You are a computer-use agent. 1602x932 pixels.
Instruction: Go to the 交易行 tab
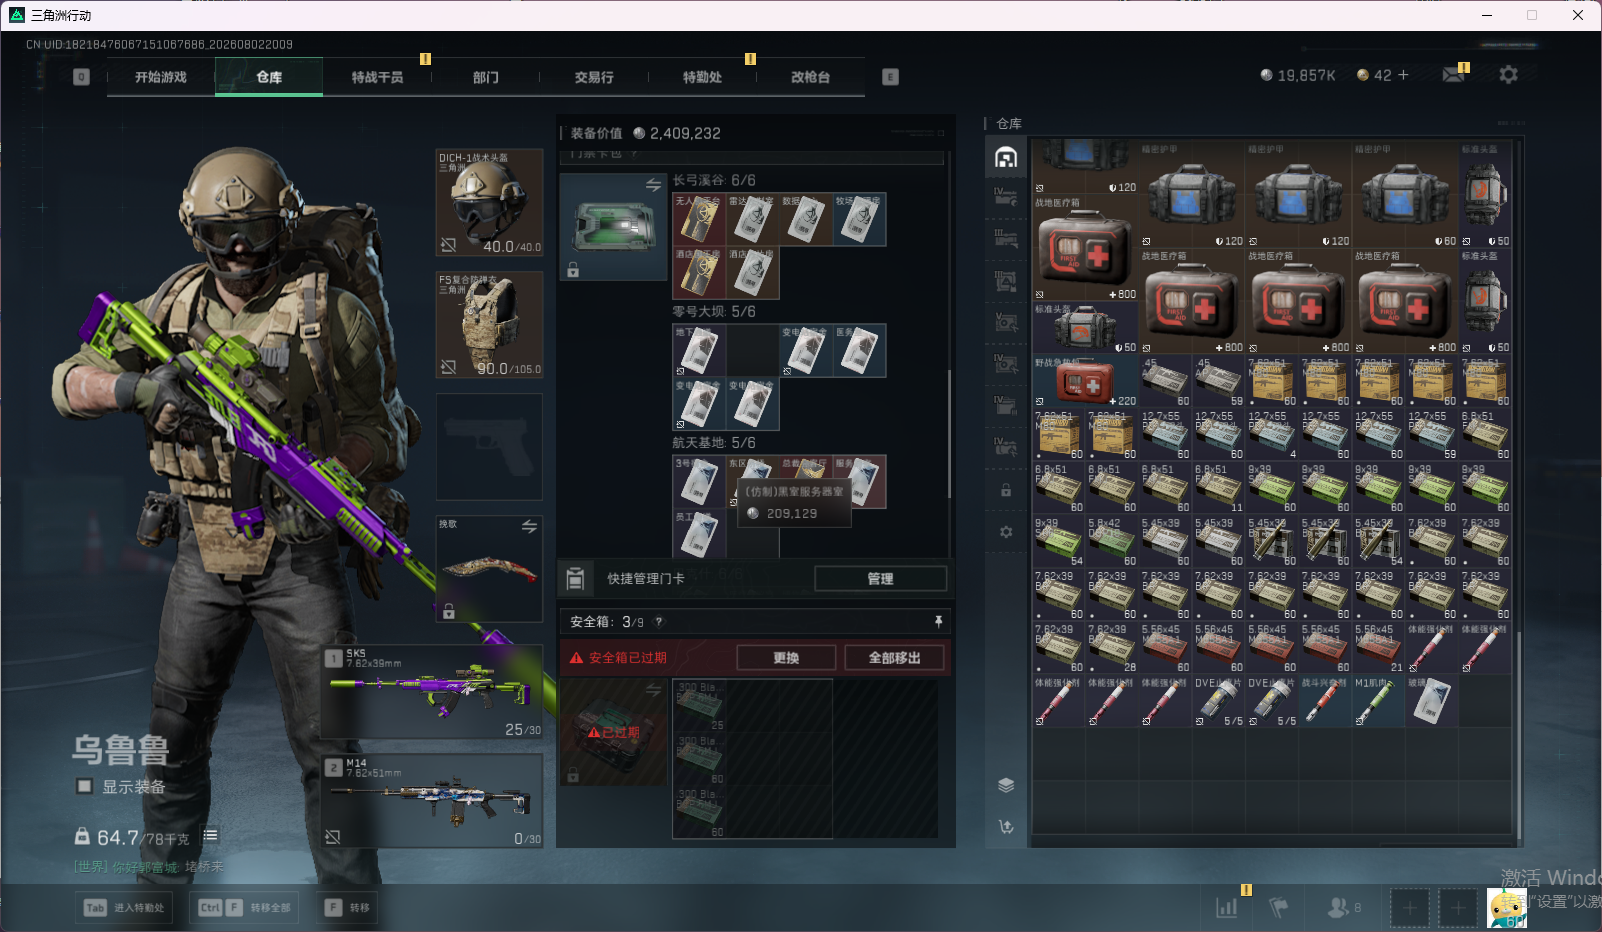594,77
